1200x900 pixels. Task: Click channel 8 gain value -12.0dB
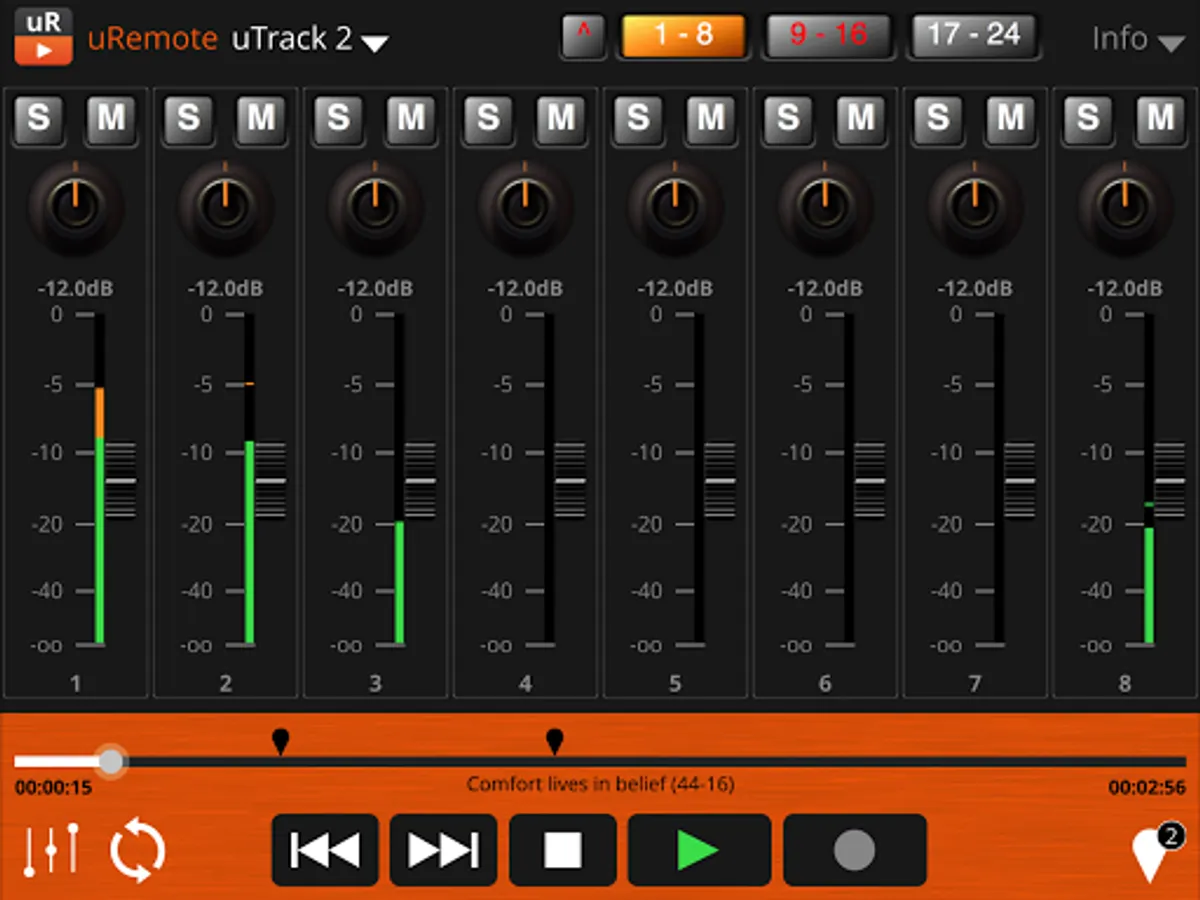point(1125,289)
